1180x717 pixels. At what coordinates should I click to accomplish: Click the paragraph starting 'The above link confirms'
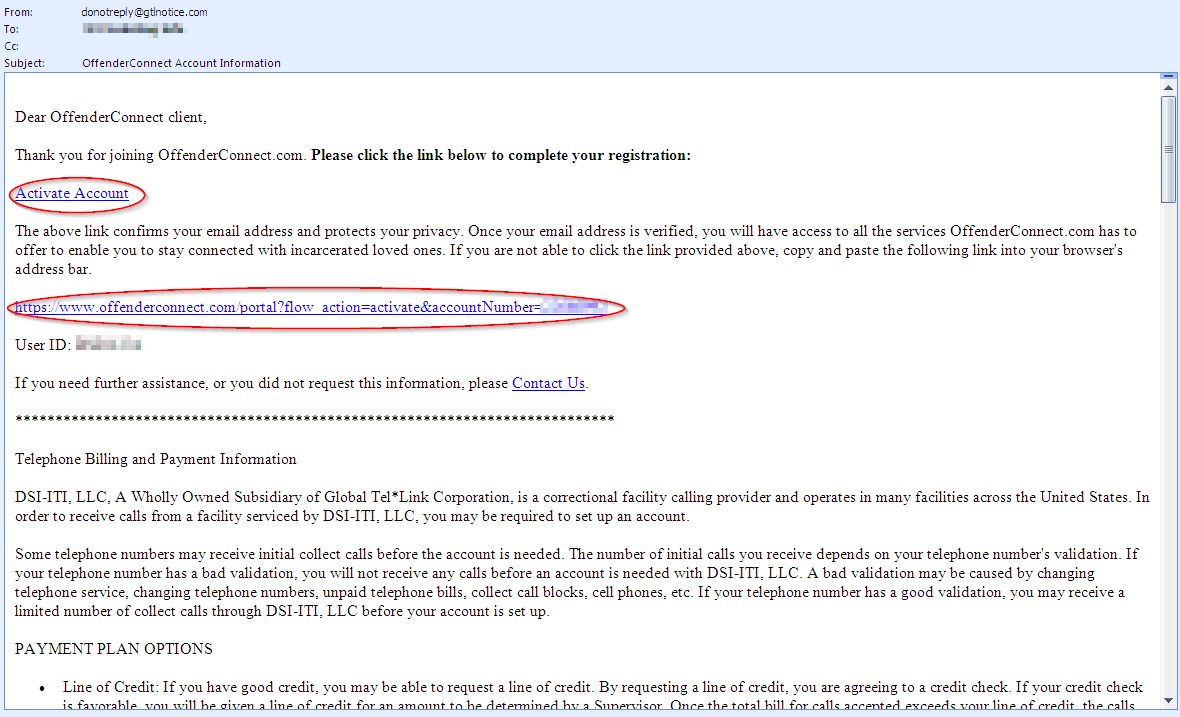(576, 250)
